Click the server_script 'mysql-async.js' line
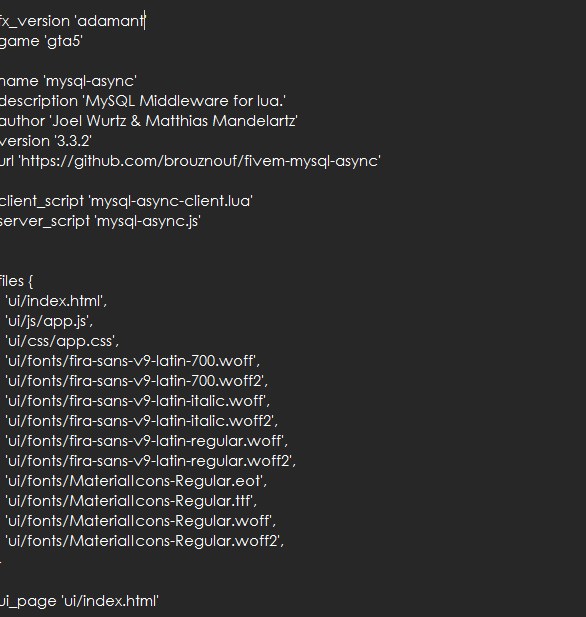Screen dimensions: 586x617 click(100, 221)
